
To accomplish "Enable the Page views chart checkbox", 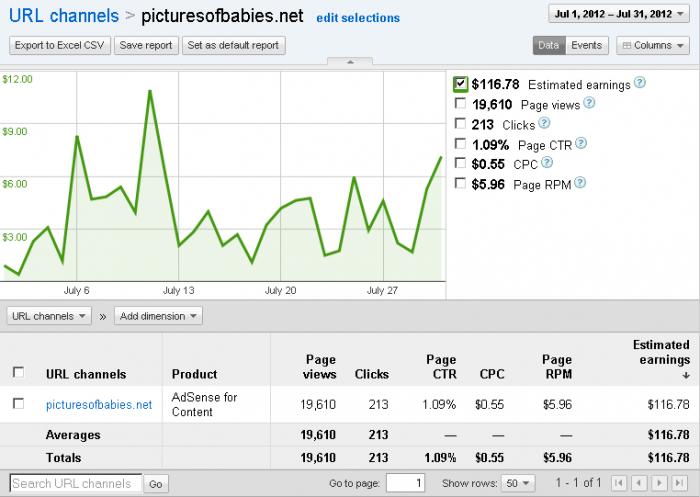I will [x=460, y=104].
